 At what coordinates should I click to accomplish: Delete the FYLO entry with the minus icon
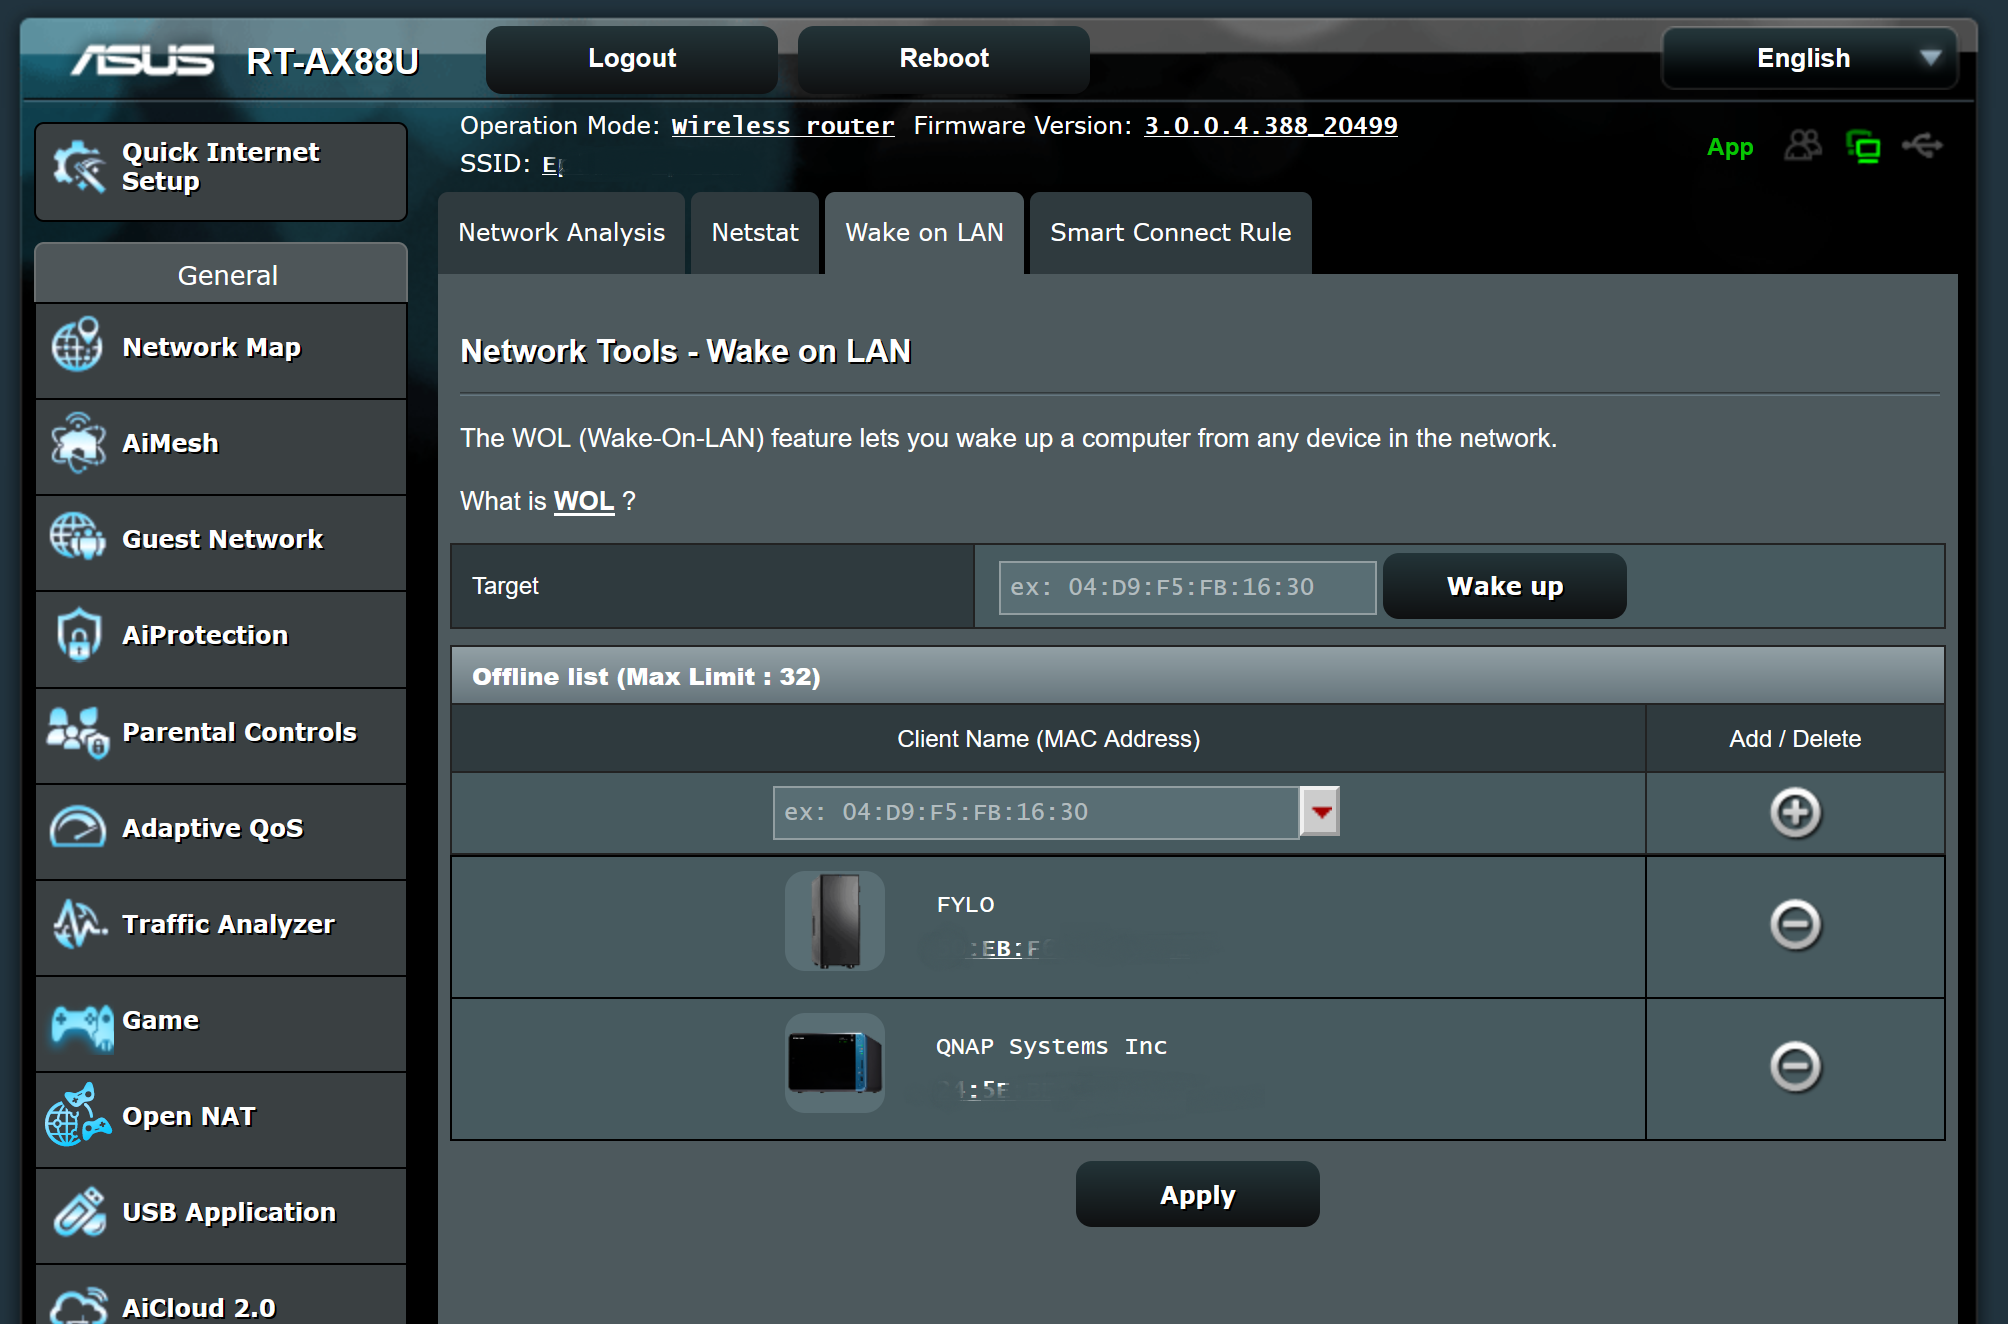coord(1795,924)
